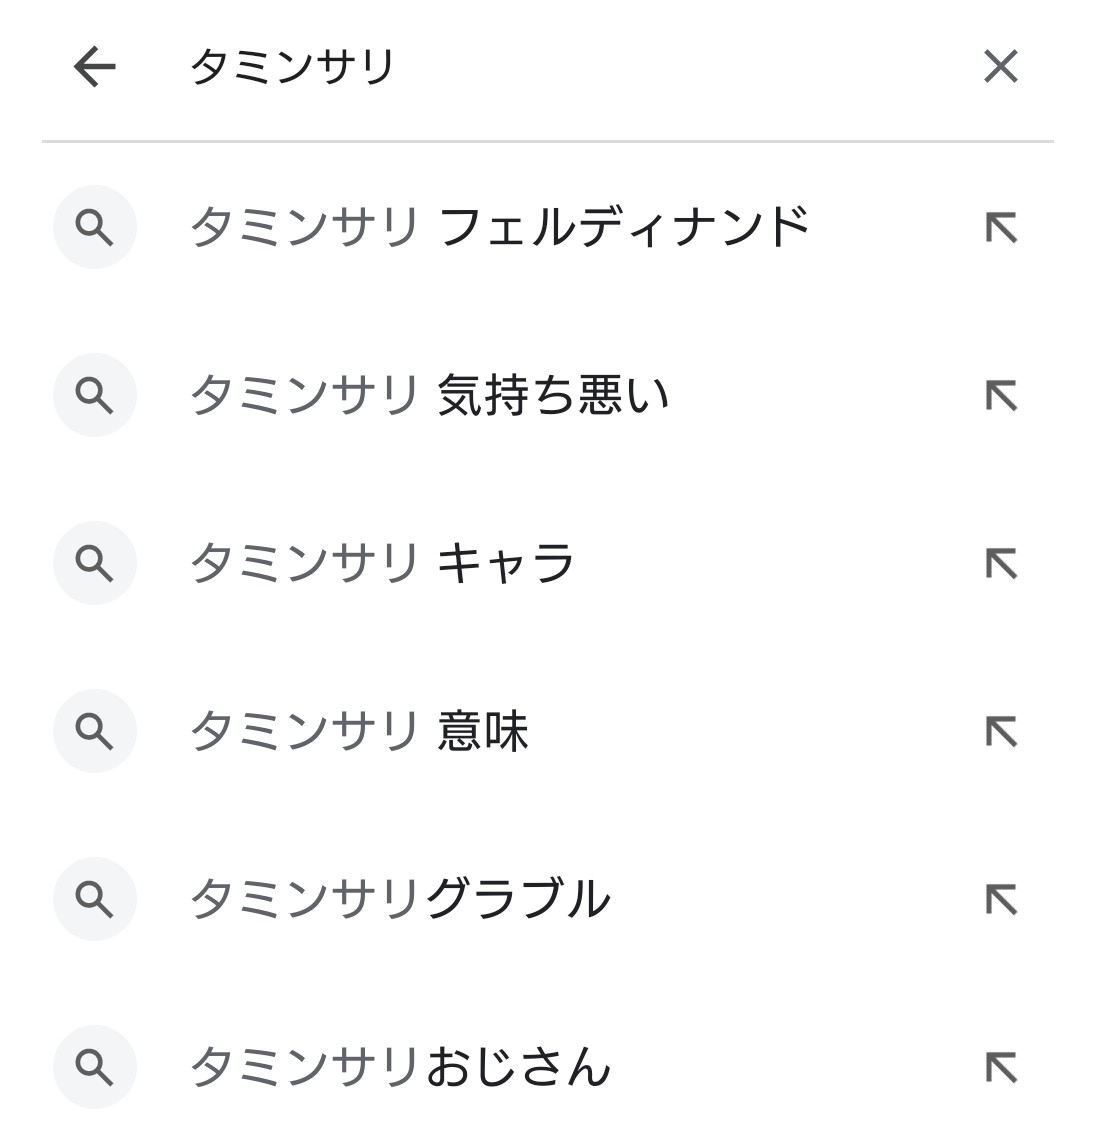This screenshot has height=1134, width=1096.
Task: Click the magnifier icon for キャラ row
Action: [95, 564]
